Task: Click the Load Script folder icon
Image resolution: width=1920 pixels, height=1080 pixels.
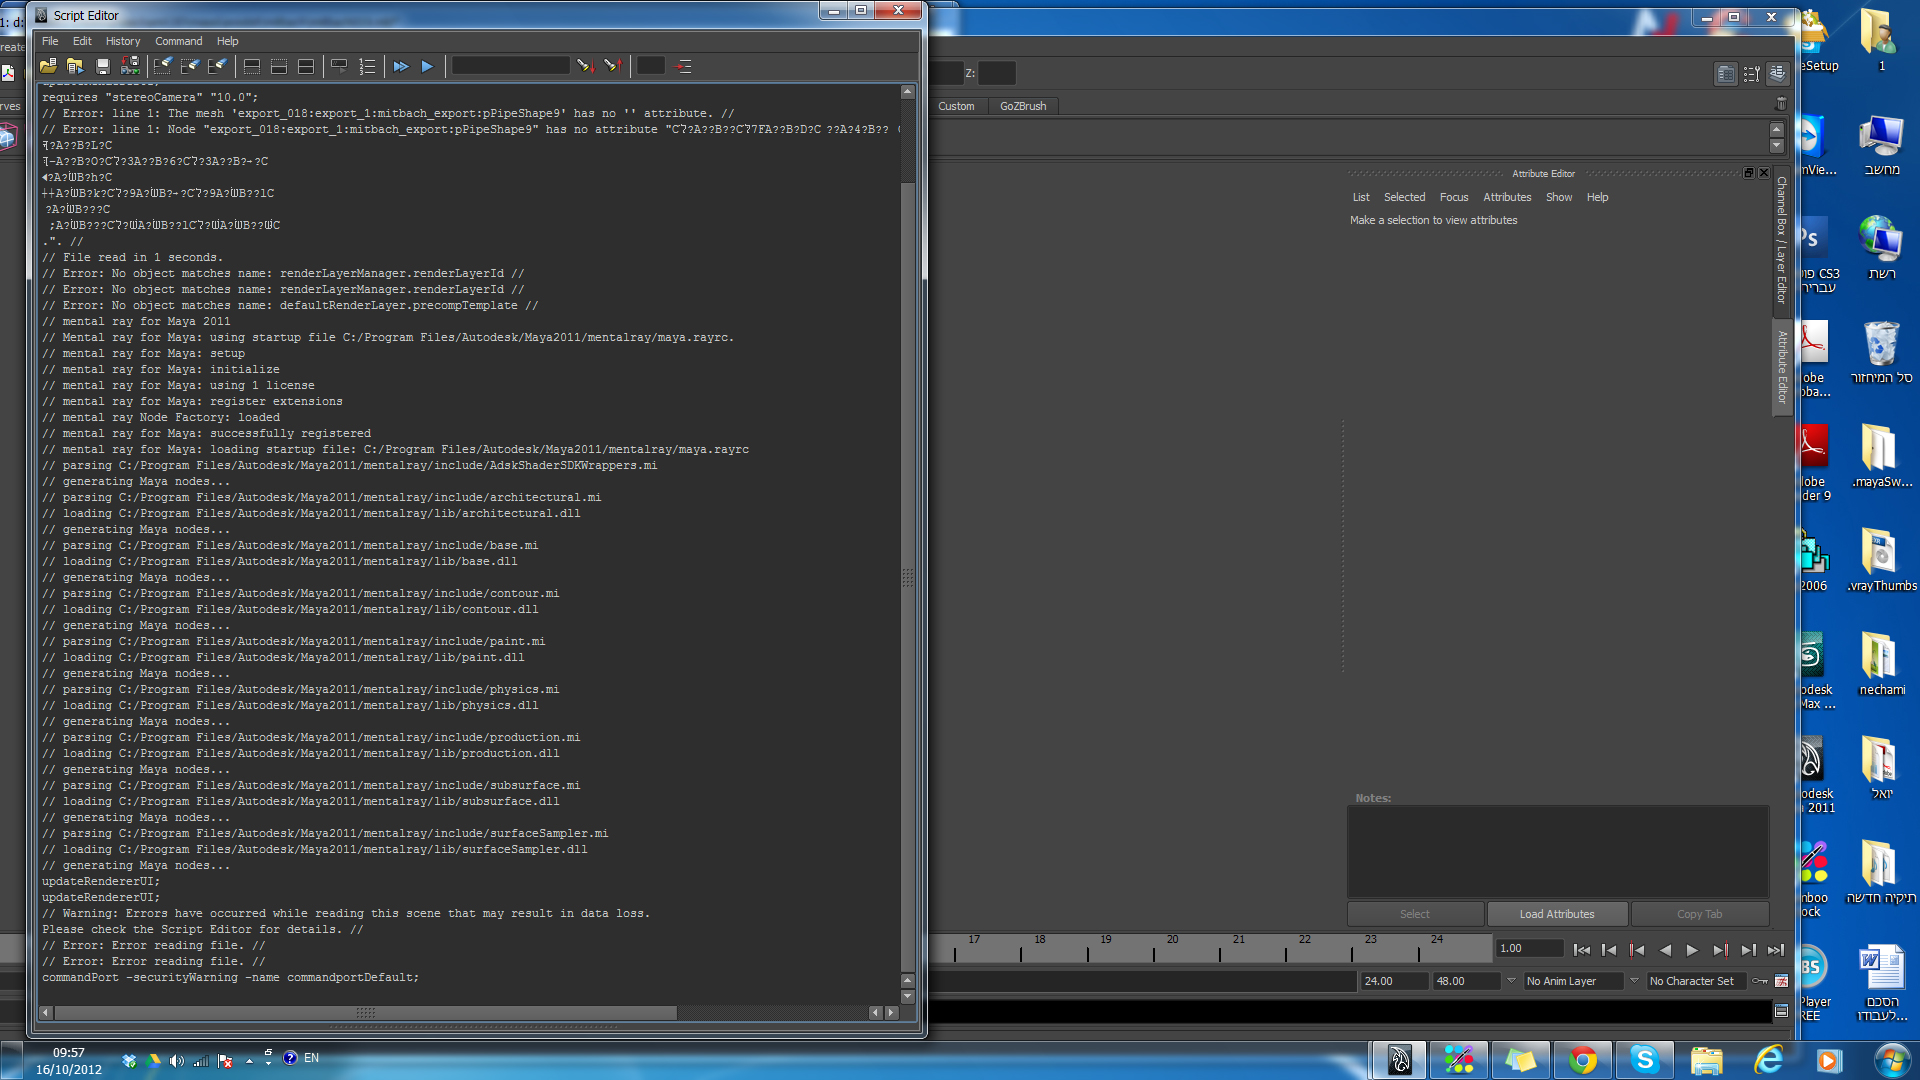Action: (47, 66)
